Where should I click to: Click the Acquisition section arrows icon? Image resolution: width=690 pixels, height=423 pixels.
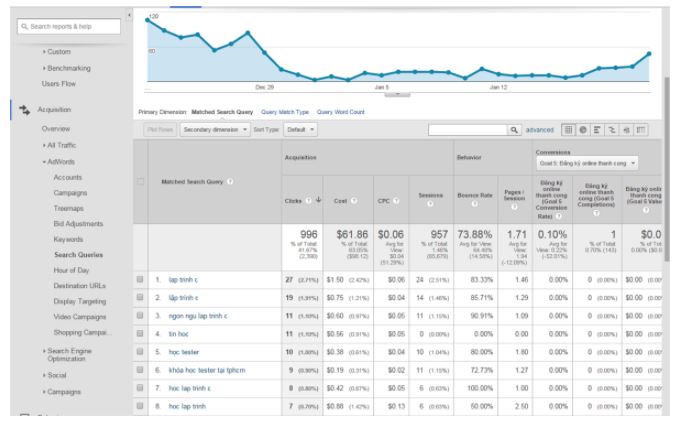tap(25, 110)
